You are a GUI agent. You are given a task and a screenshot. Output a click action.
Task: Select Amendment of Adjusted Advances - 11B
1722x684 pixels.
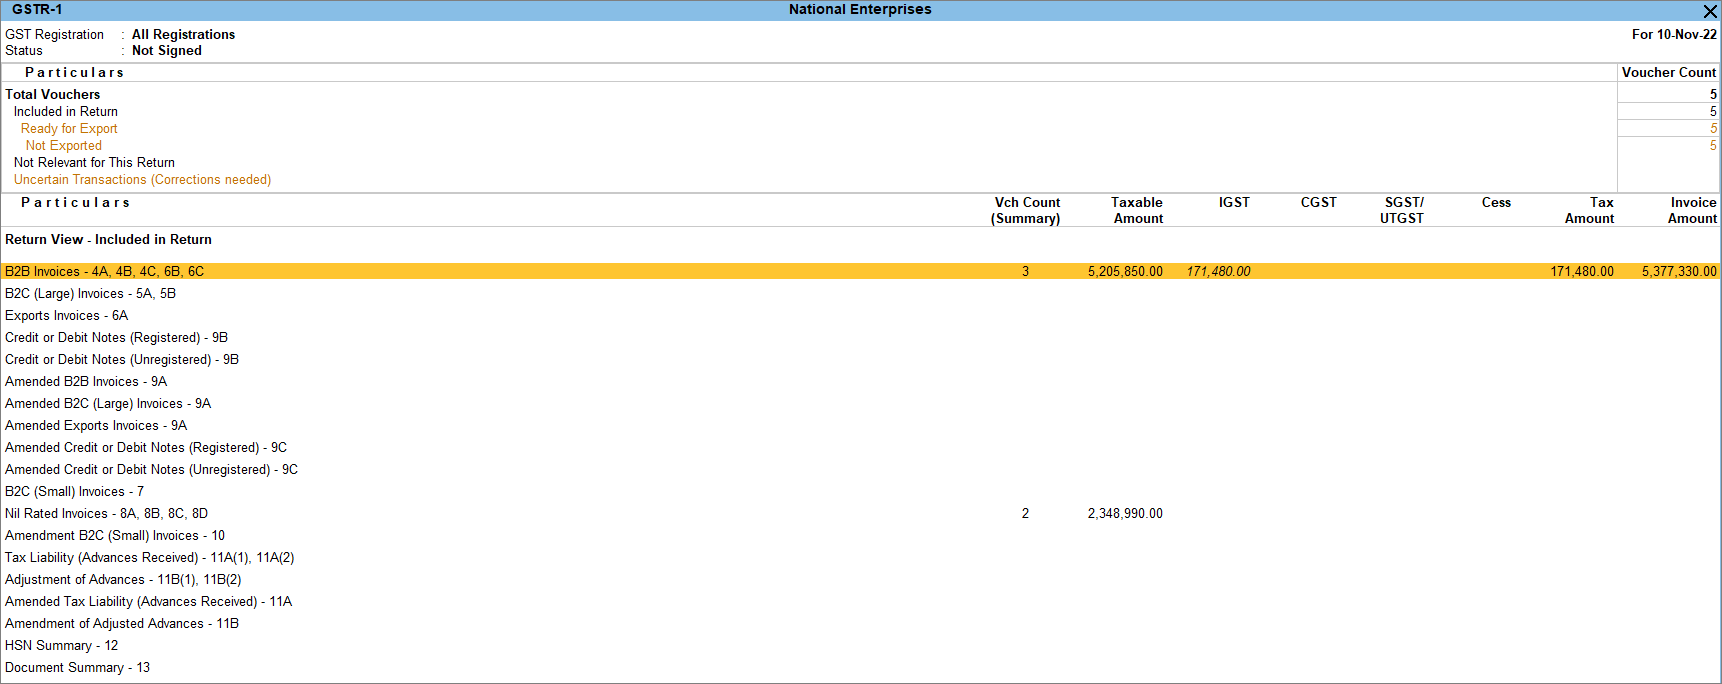pyautogui.click(x=122, y=623)
